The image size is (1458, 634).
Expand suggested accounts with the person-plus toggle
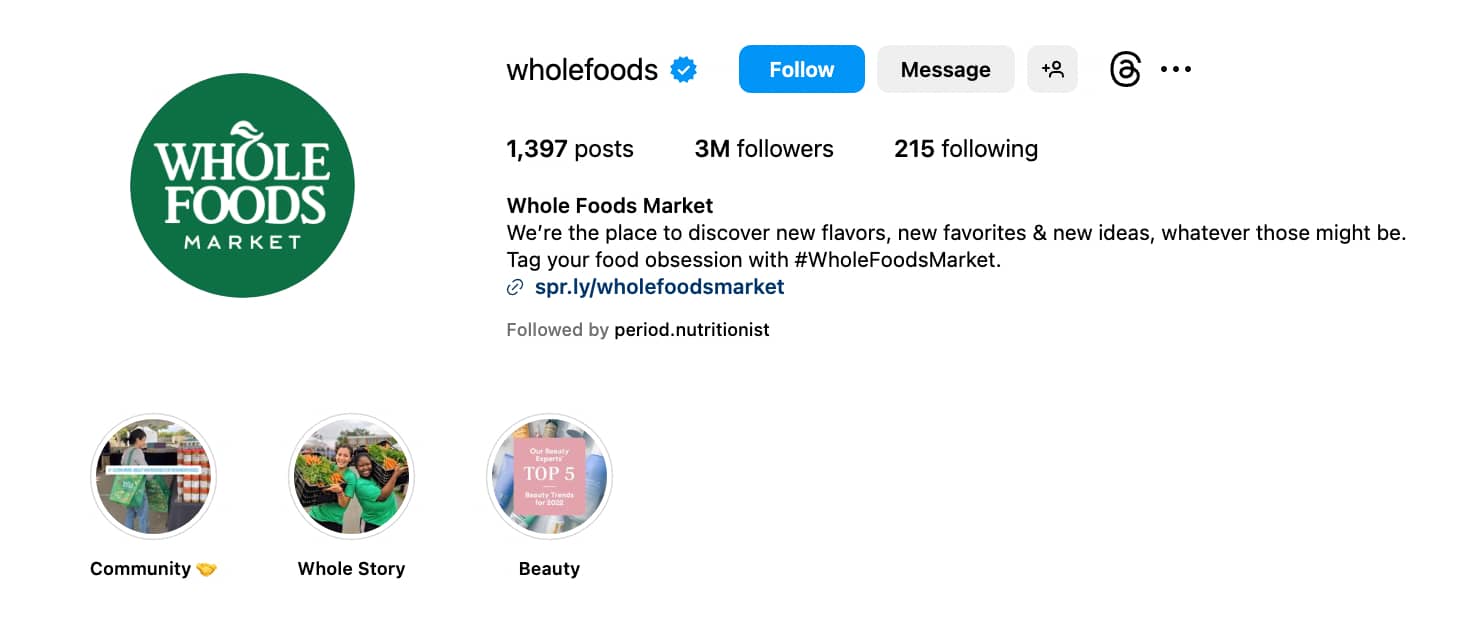1052,68
